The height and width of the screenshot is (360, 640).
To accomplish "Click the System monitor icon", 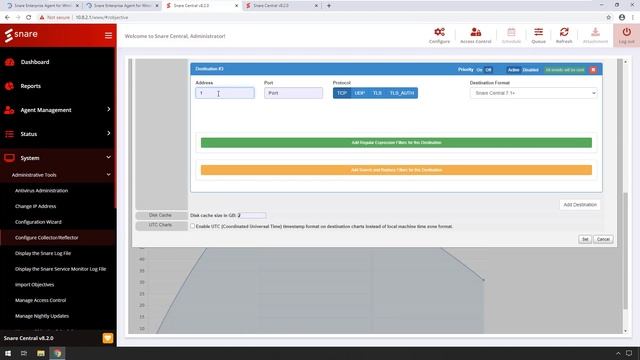I will pyautogui.click(x=9, y=158).
